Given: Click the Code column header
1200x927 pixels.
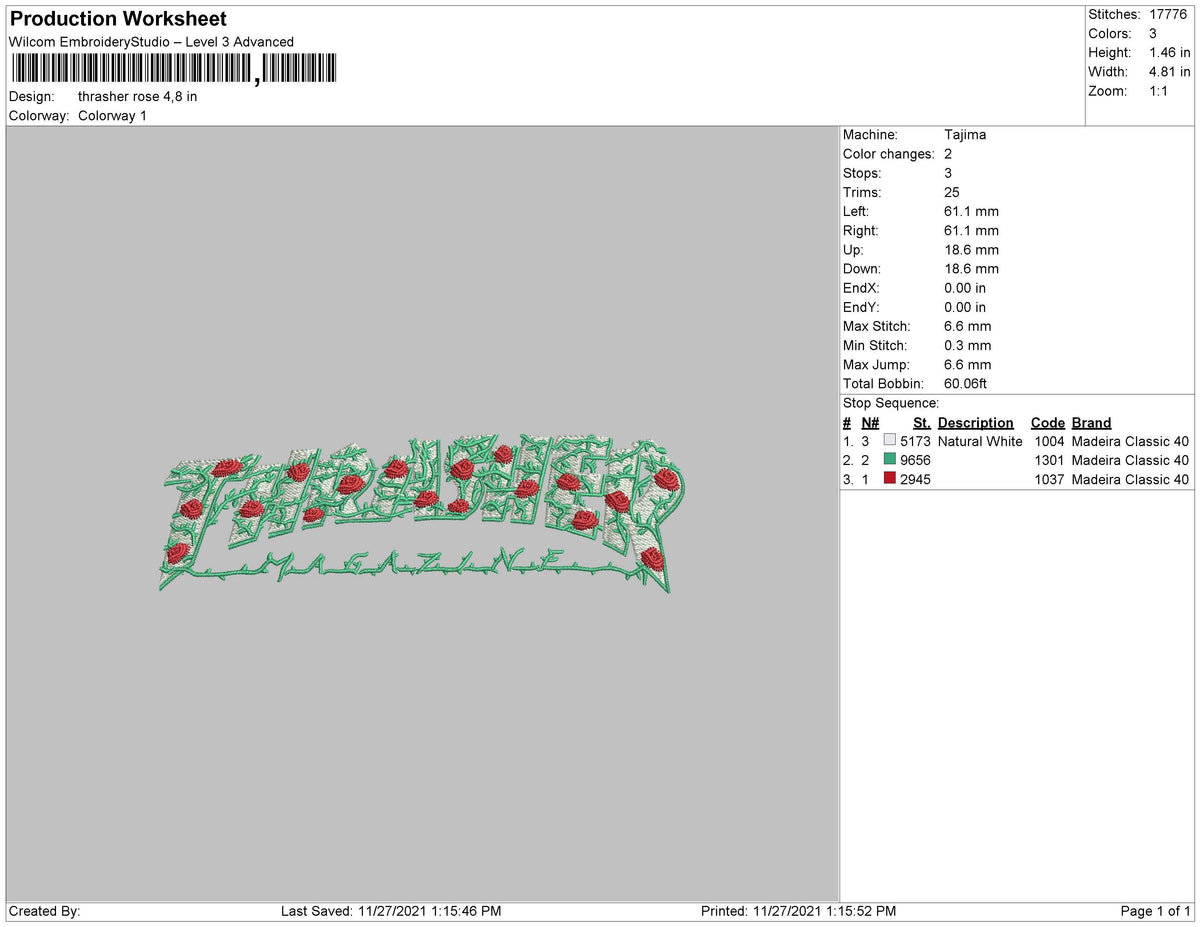Looking at the screenshot, I should click(1047, 423).
